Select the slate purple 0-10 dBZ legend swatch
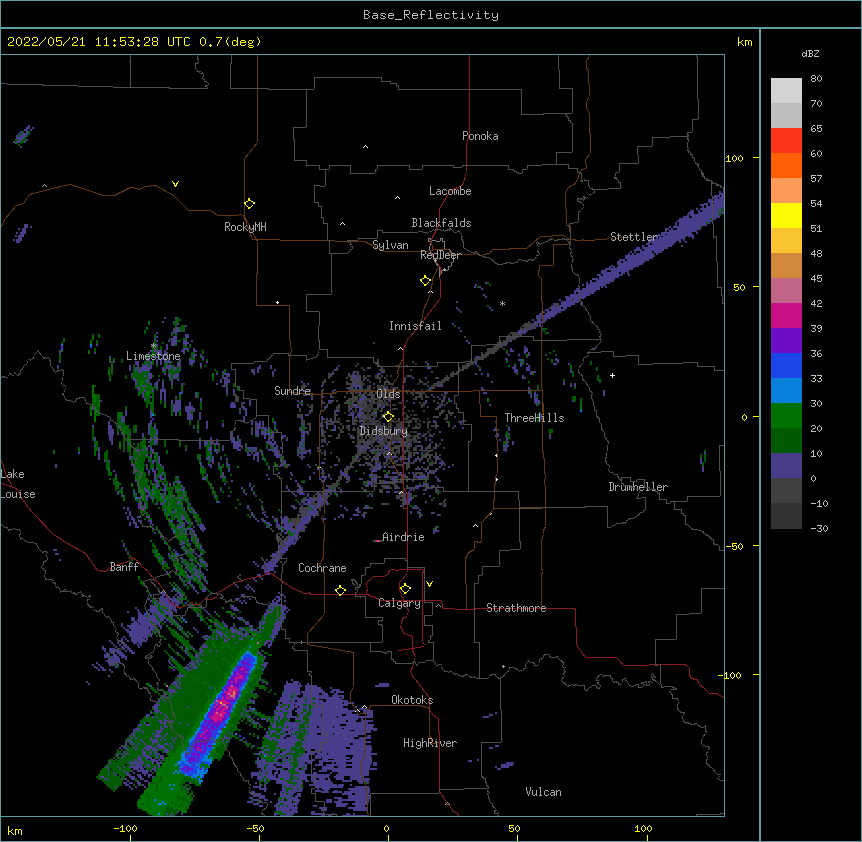The width and height of the screenshot is (862, 842). [786, 466]
